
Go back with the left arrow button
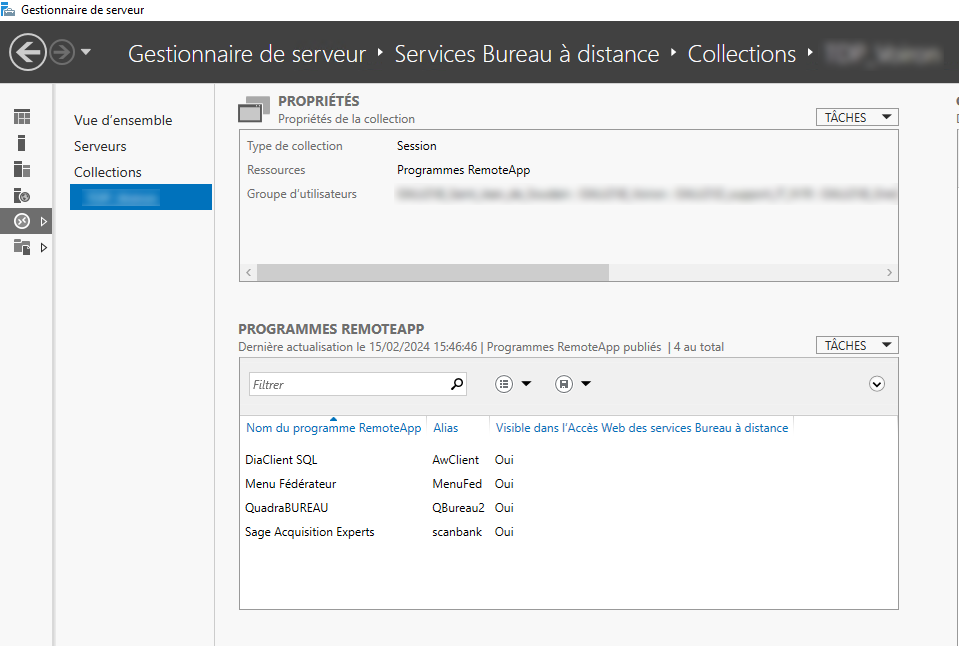(x=28, y=53)
